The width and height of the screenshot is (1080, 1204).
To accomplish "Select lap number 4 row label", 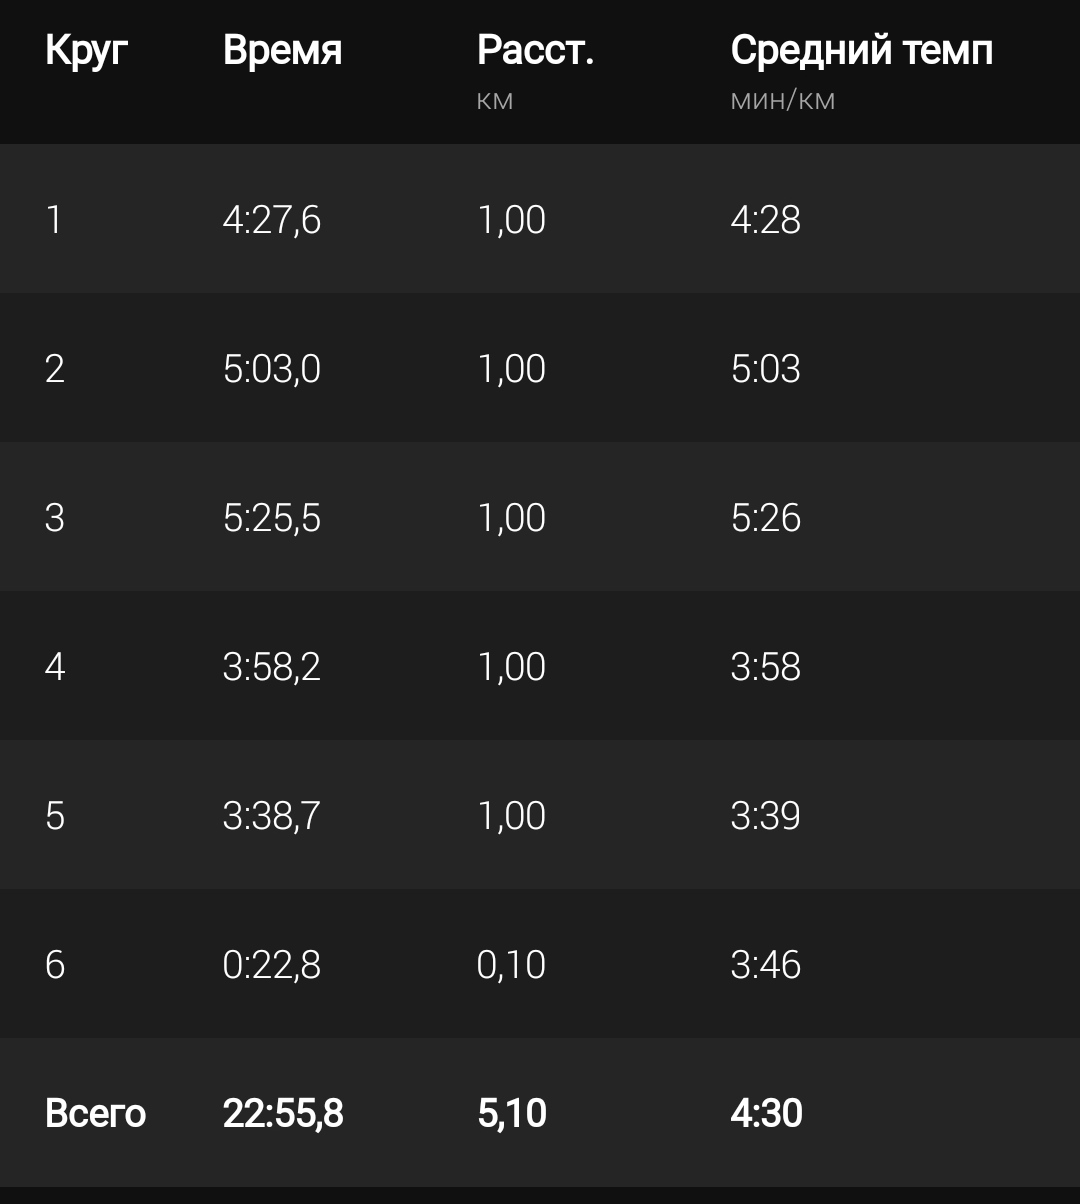I will pos(54,667).
